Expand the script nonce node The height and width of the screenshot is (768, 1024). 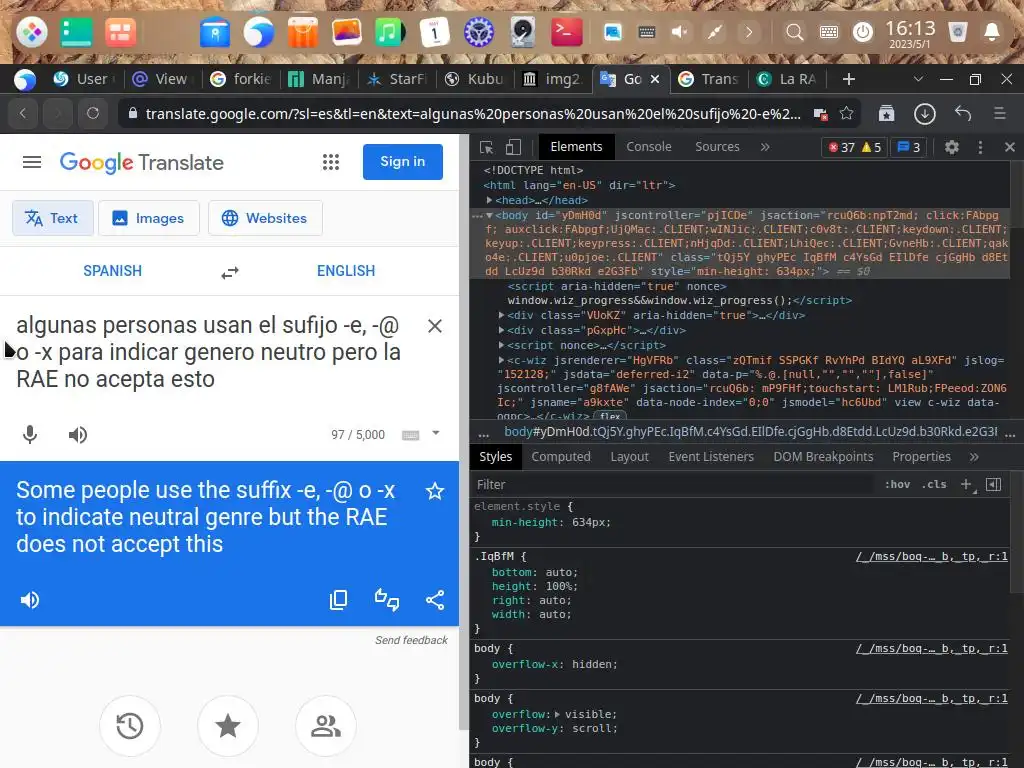[502, 345]
